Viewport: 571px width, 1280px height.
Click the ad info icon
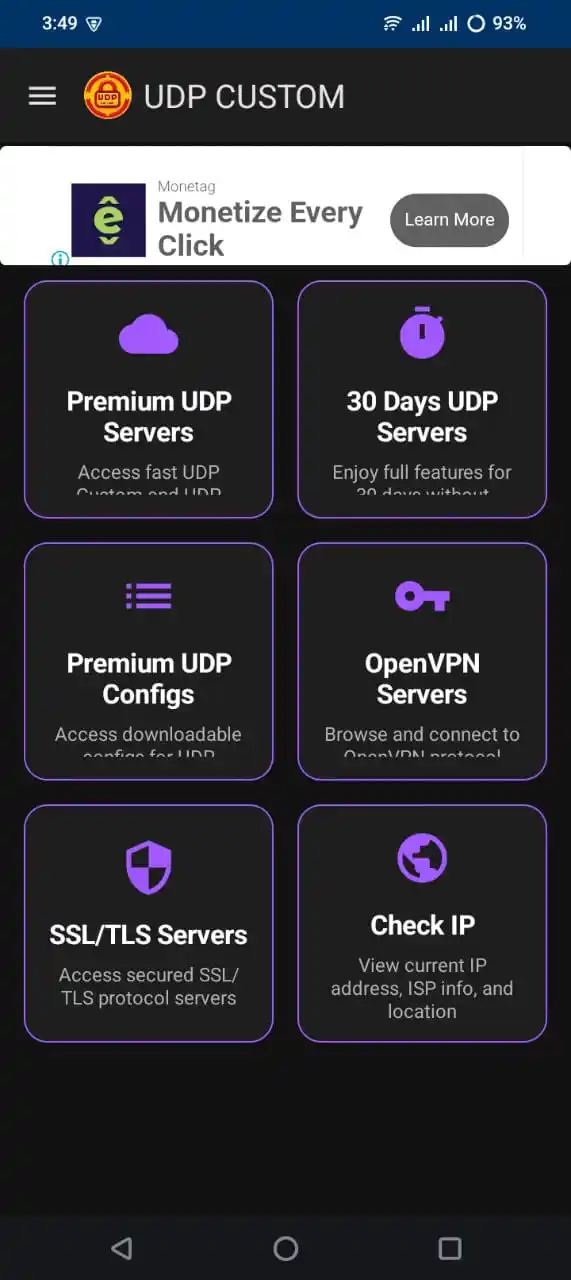[60, 259]
